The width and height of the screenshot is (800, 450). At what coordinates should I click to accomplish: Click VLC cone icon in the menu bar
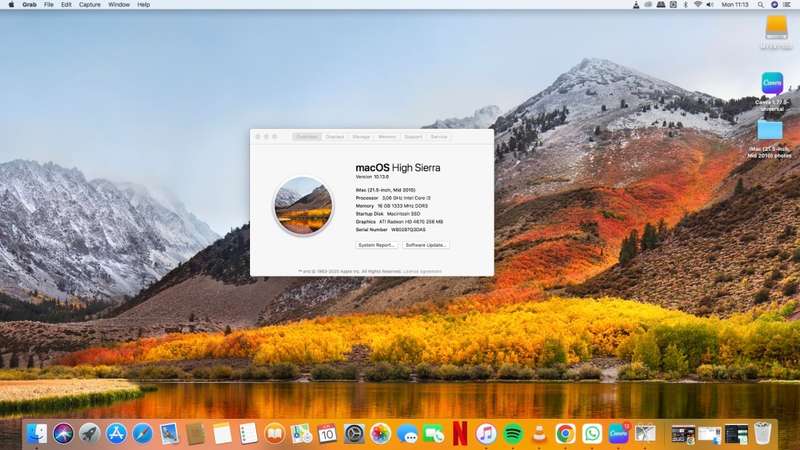[x=636, y=5]
